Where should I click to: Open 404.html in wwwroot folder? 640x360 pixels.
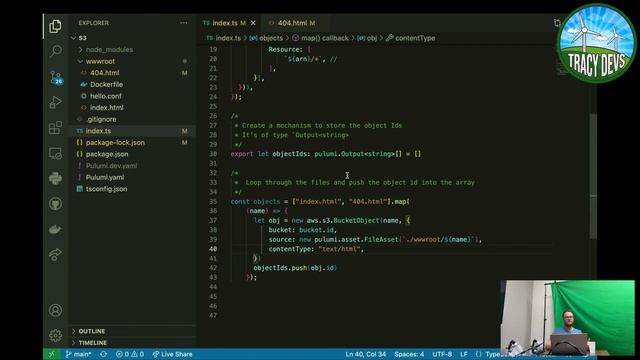point(104,73)
